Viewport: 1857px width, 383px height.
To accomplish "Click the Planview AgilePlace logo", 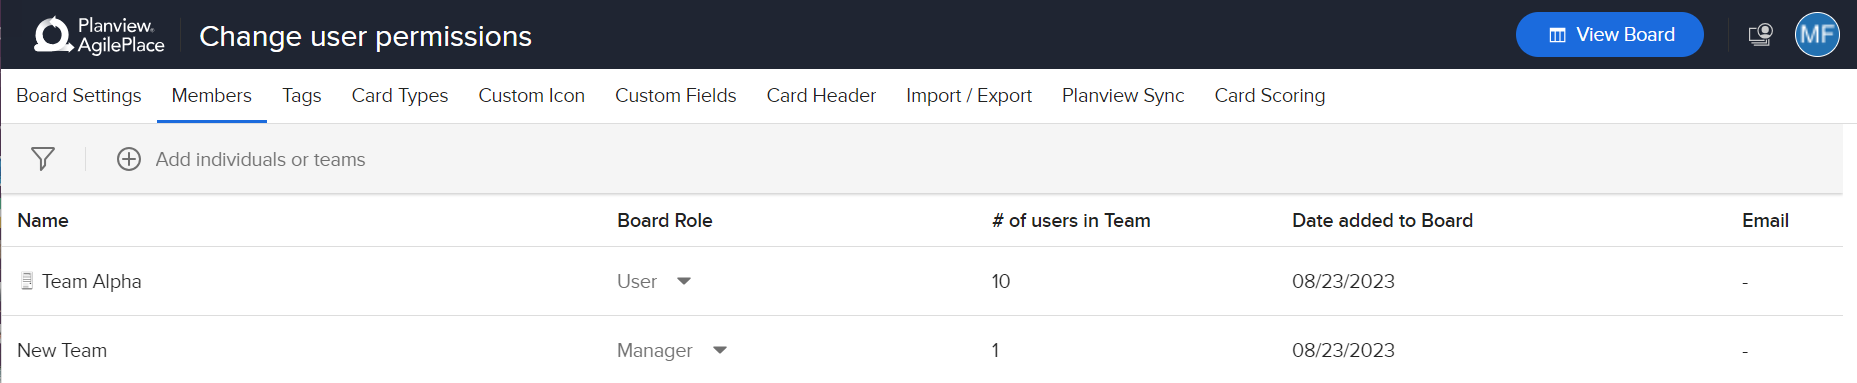I will (x=99, y=35).
